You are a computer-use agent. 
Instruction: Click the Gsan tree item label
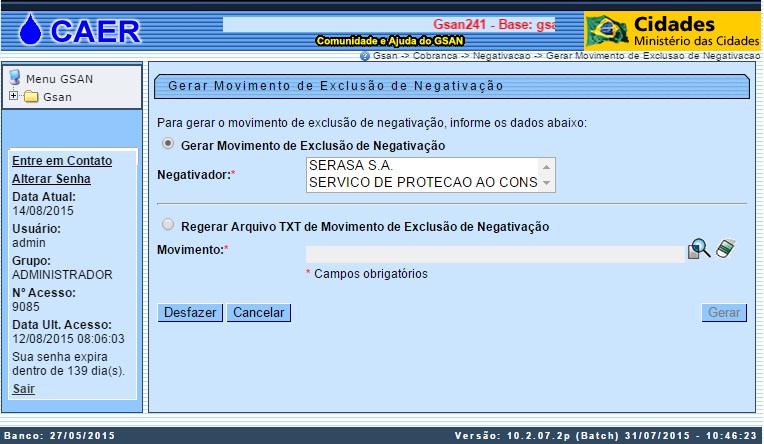pos(57,97)
